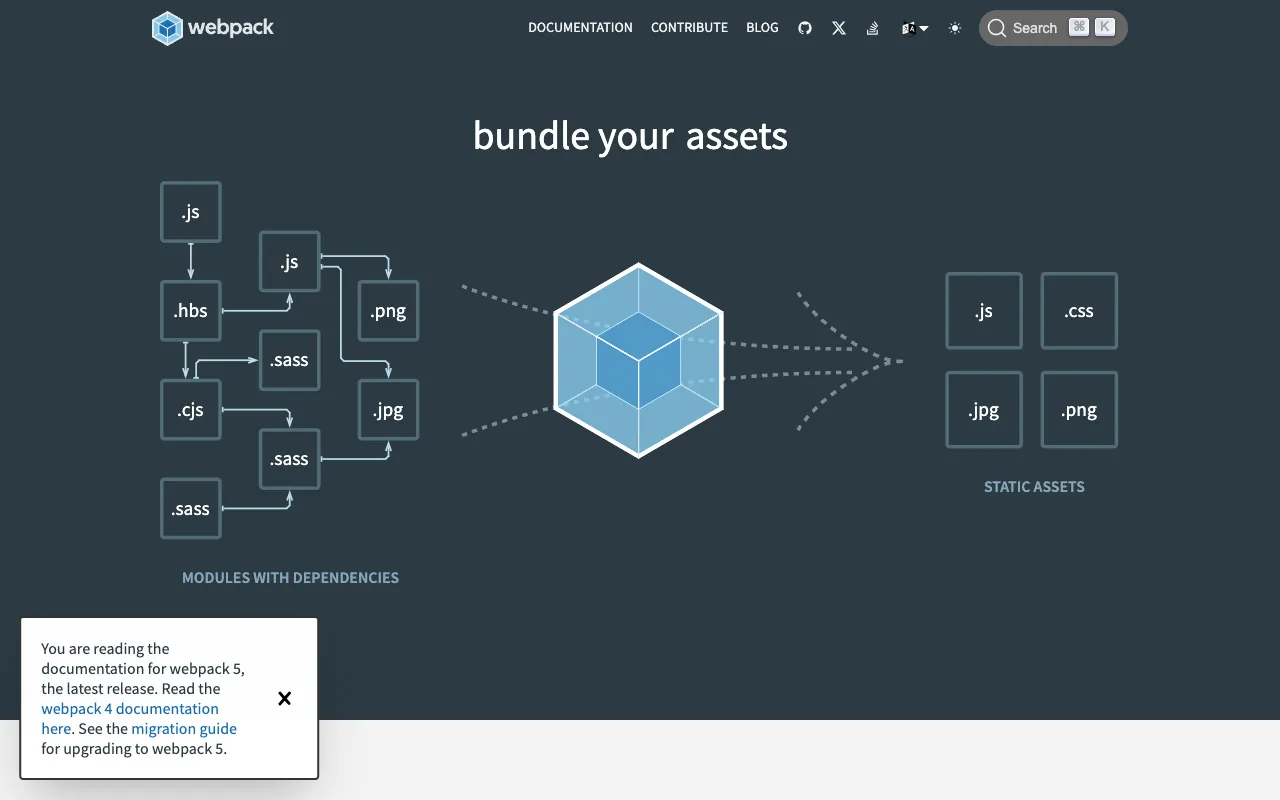Click the webpack wordmark in the header
Viewport: 1280px width, 800px height.
click(x=231, y=28)
